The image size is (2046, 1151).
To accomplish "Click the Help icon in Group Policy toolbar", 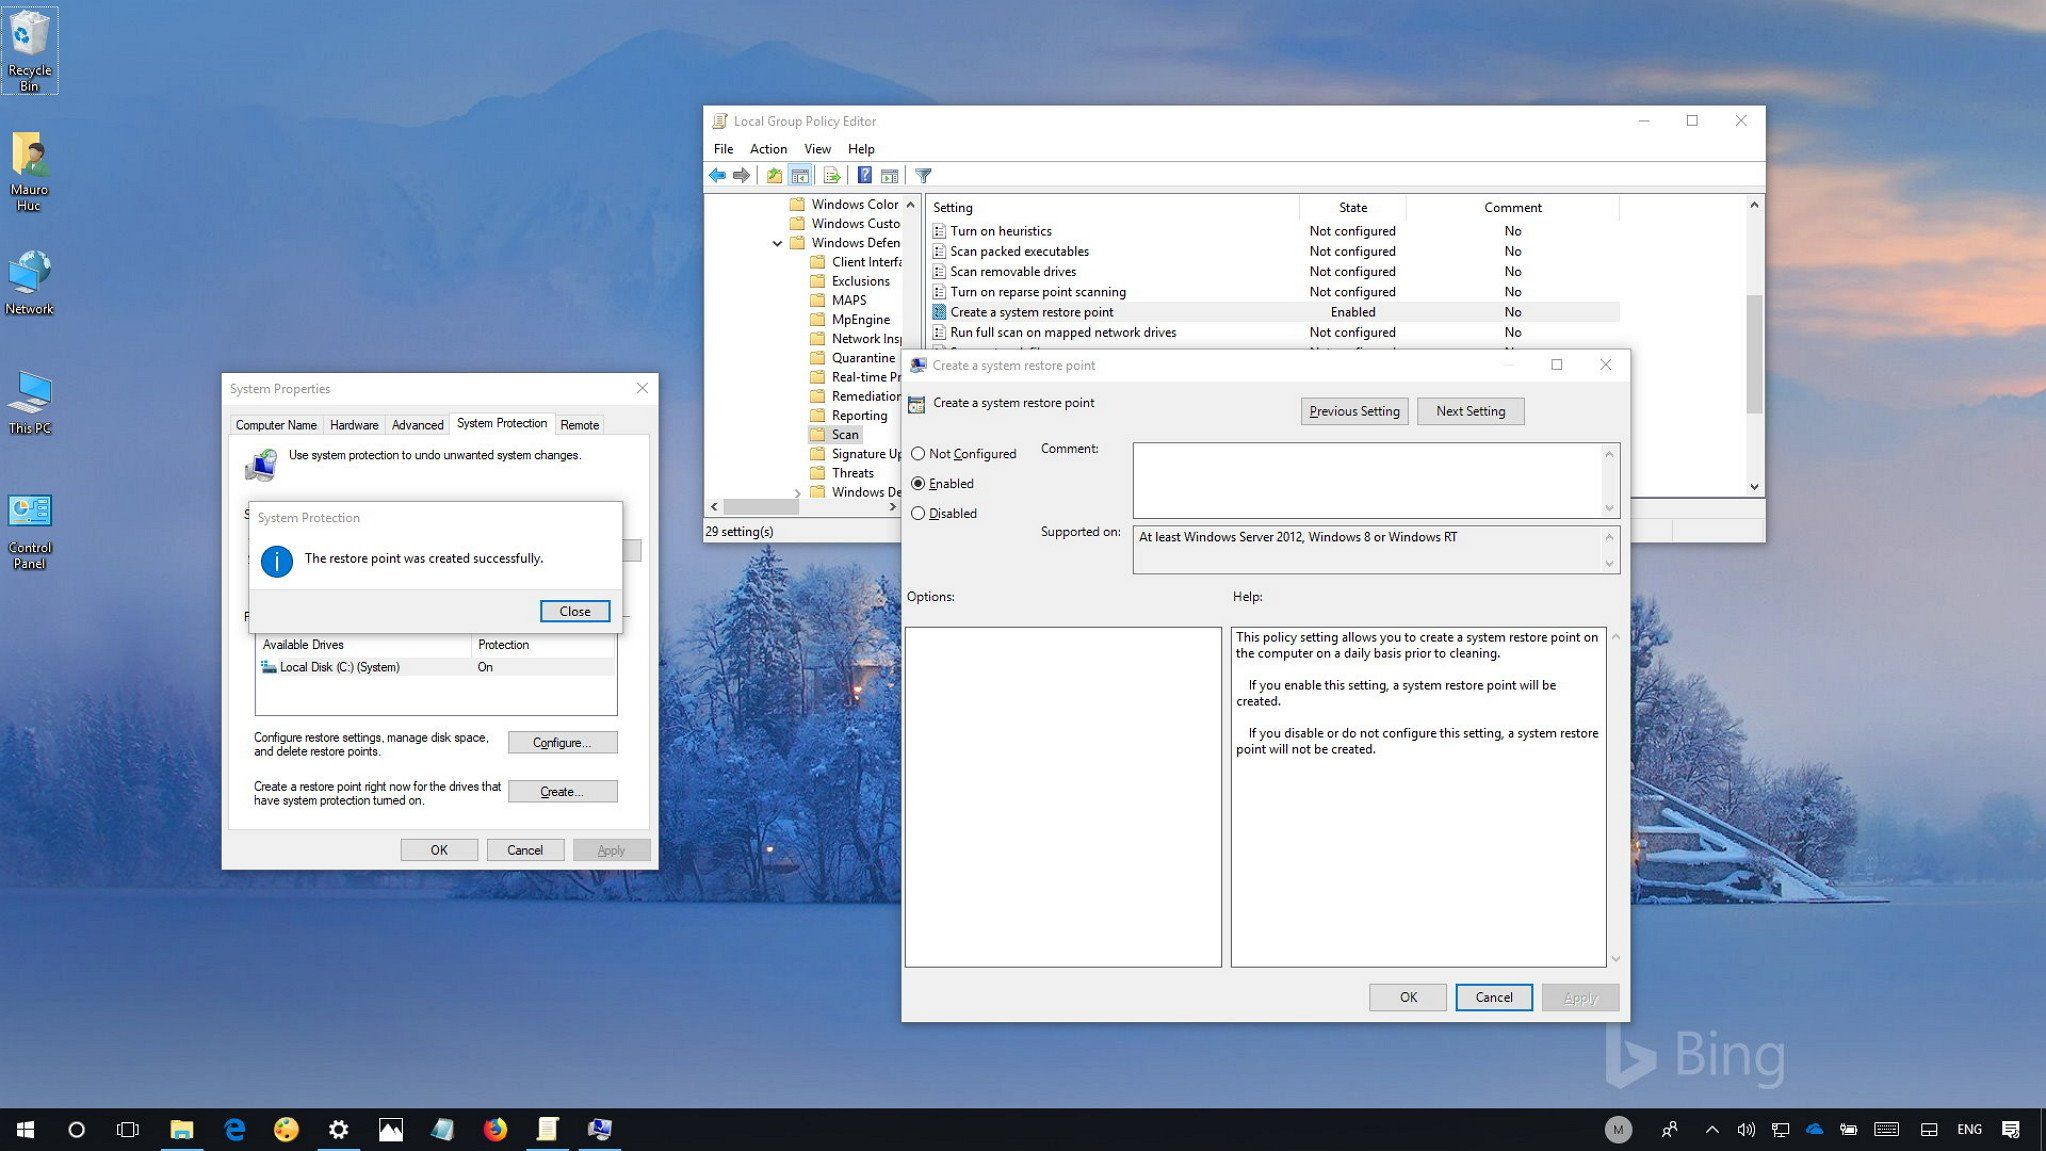I will (864, 175).
